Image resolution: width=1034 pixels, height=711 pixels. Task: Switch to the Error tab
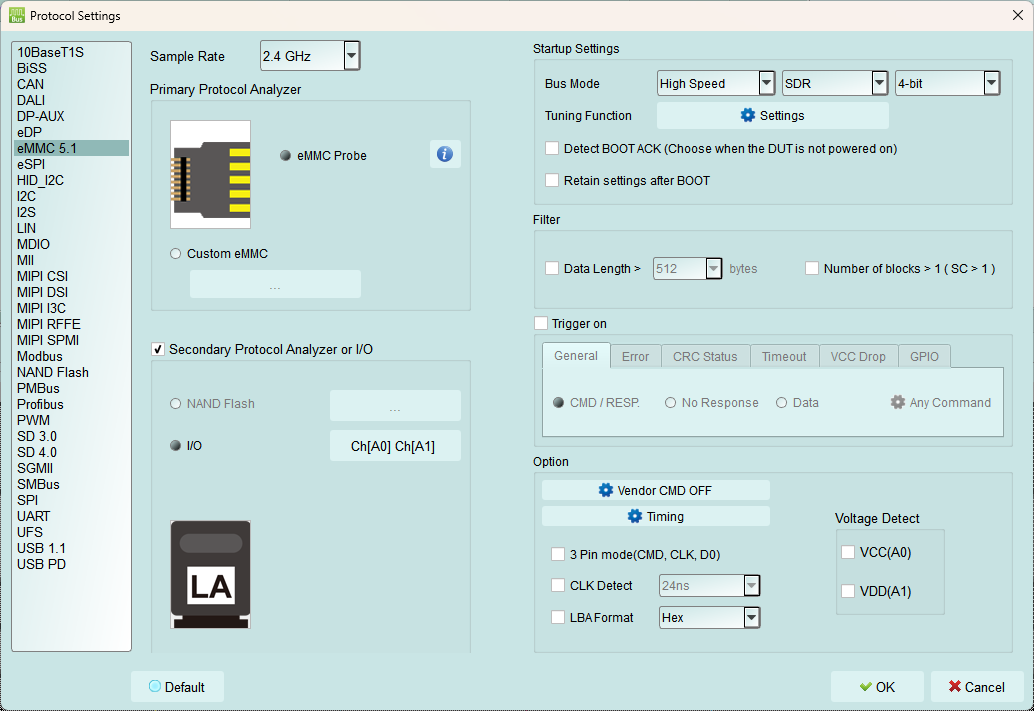point(636,356)
